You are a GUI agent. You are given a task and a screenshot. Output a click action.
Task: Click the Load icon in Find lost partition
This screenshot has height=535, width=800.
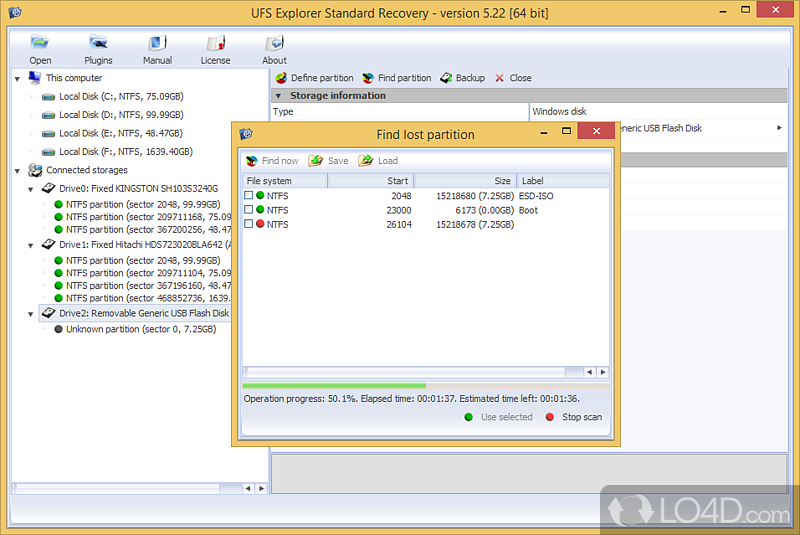point(365,161)
